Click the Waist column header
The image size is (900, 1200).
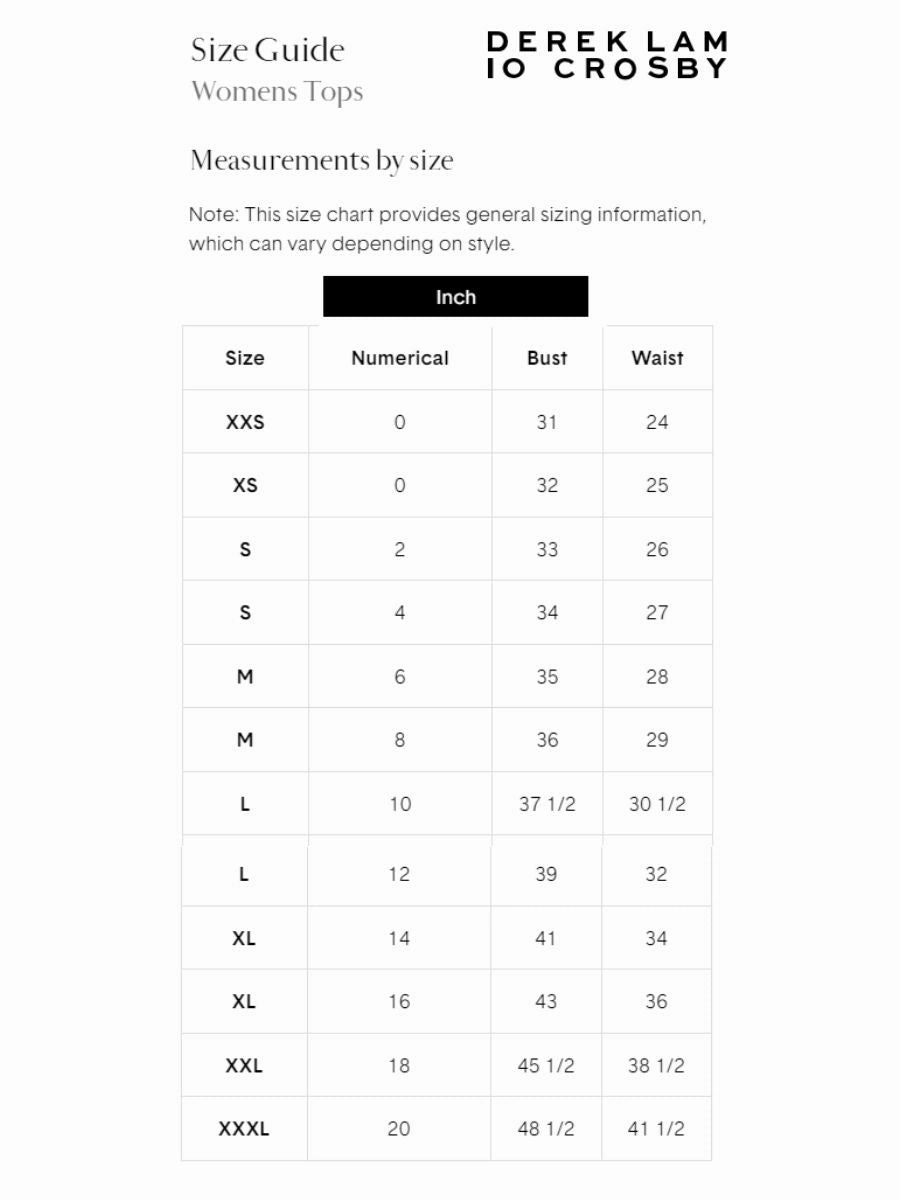657,358
